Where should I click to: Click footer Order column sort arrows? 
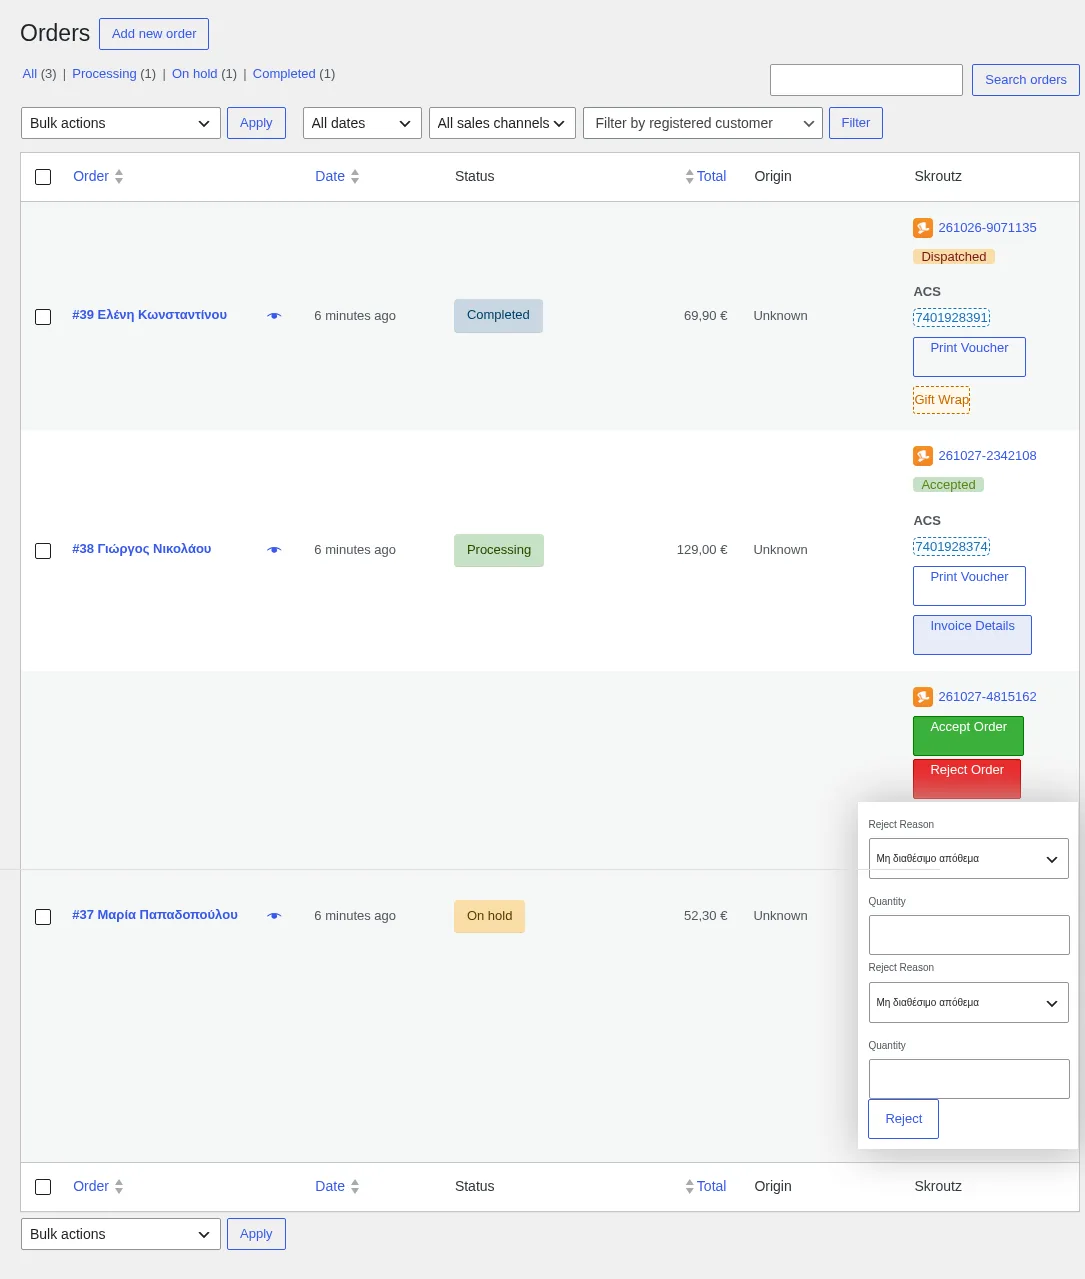pos(119,1187)
